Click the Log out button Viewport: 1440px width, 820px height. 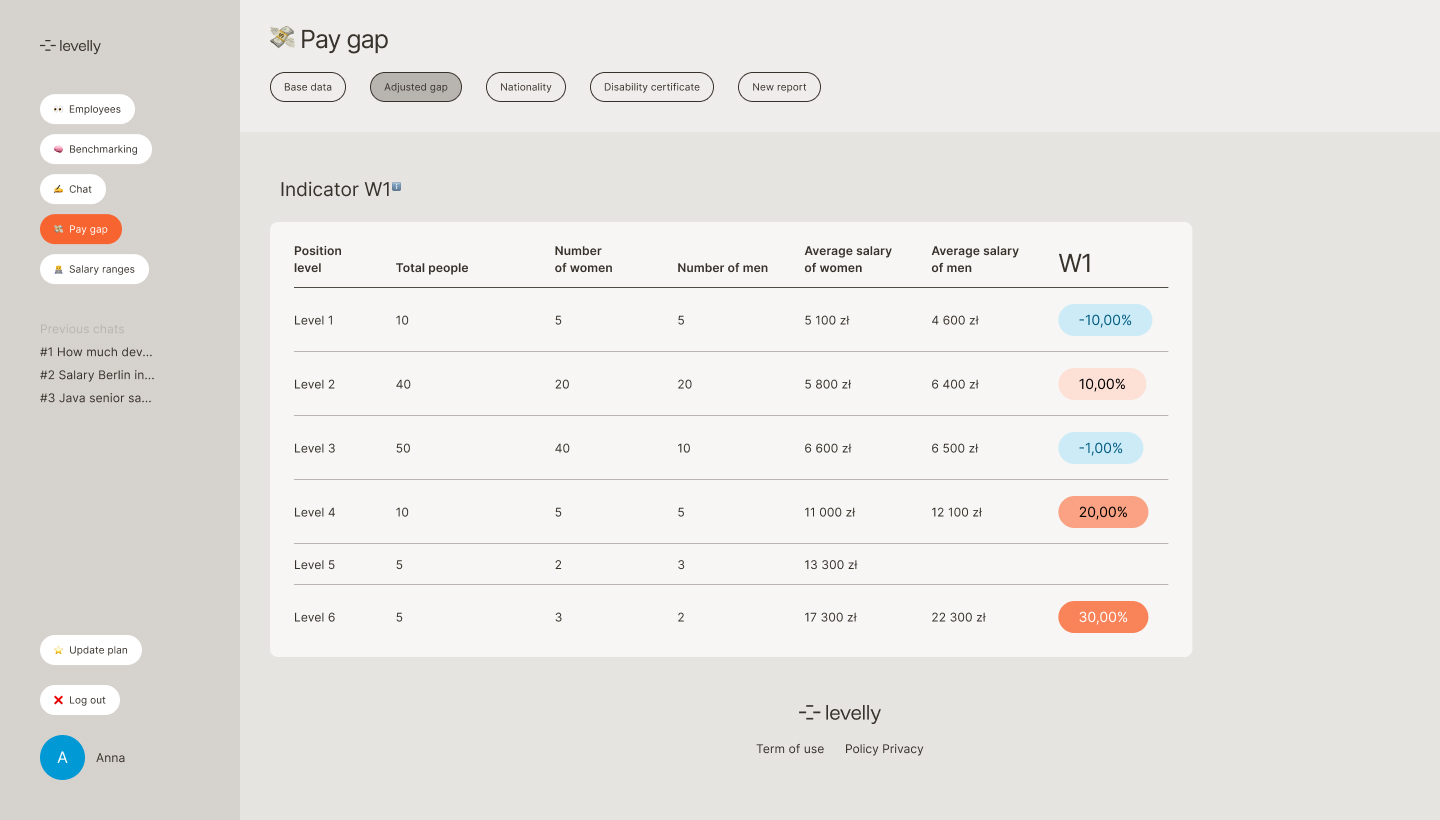click(x=80, y=700)
